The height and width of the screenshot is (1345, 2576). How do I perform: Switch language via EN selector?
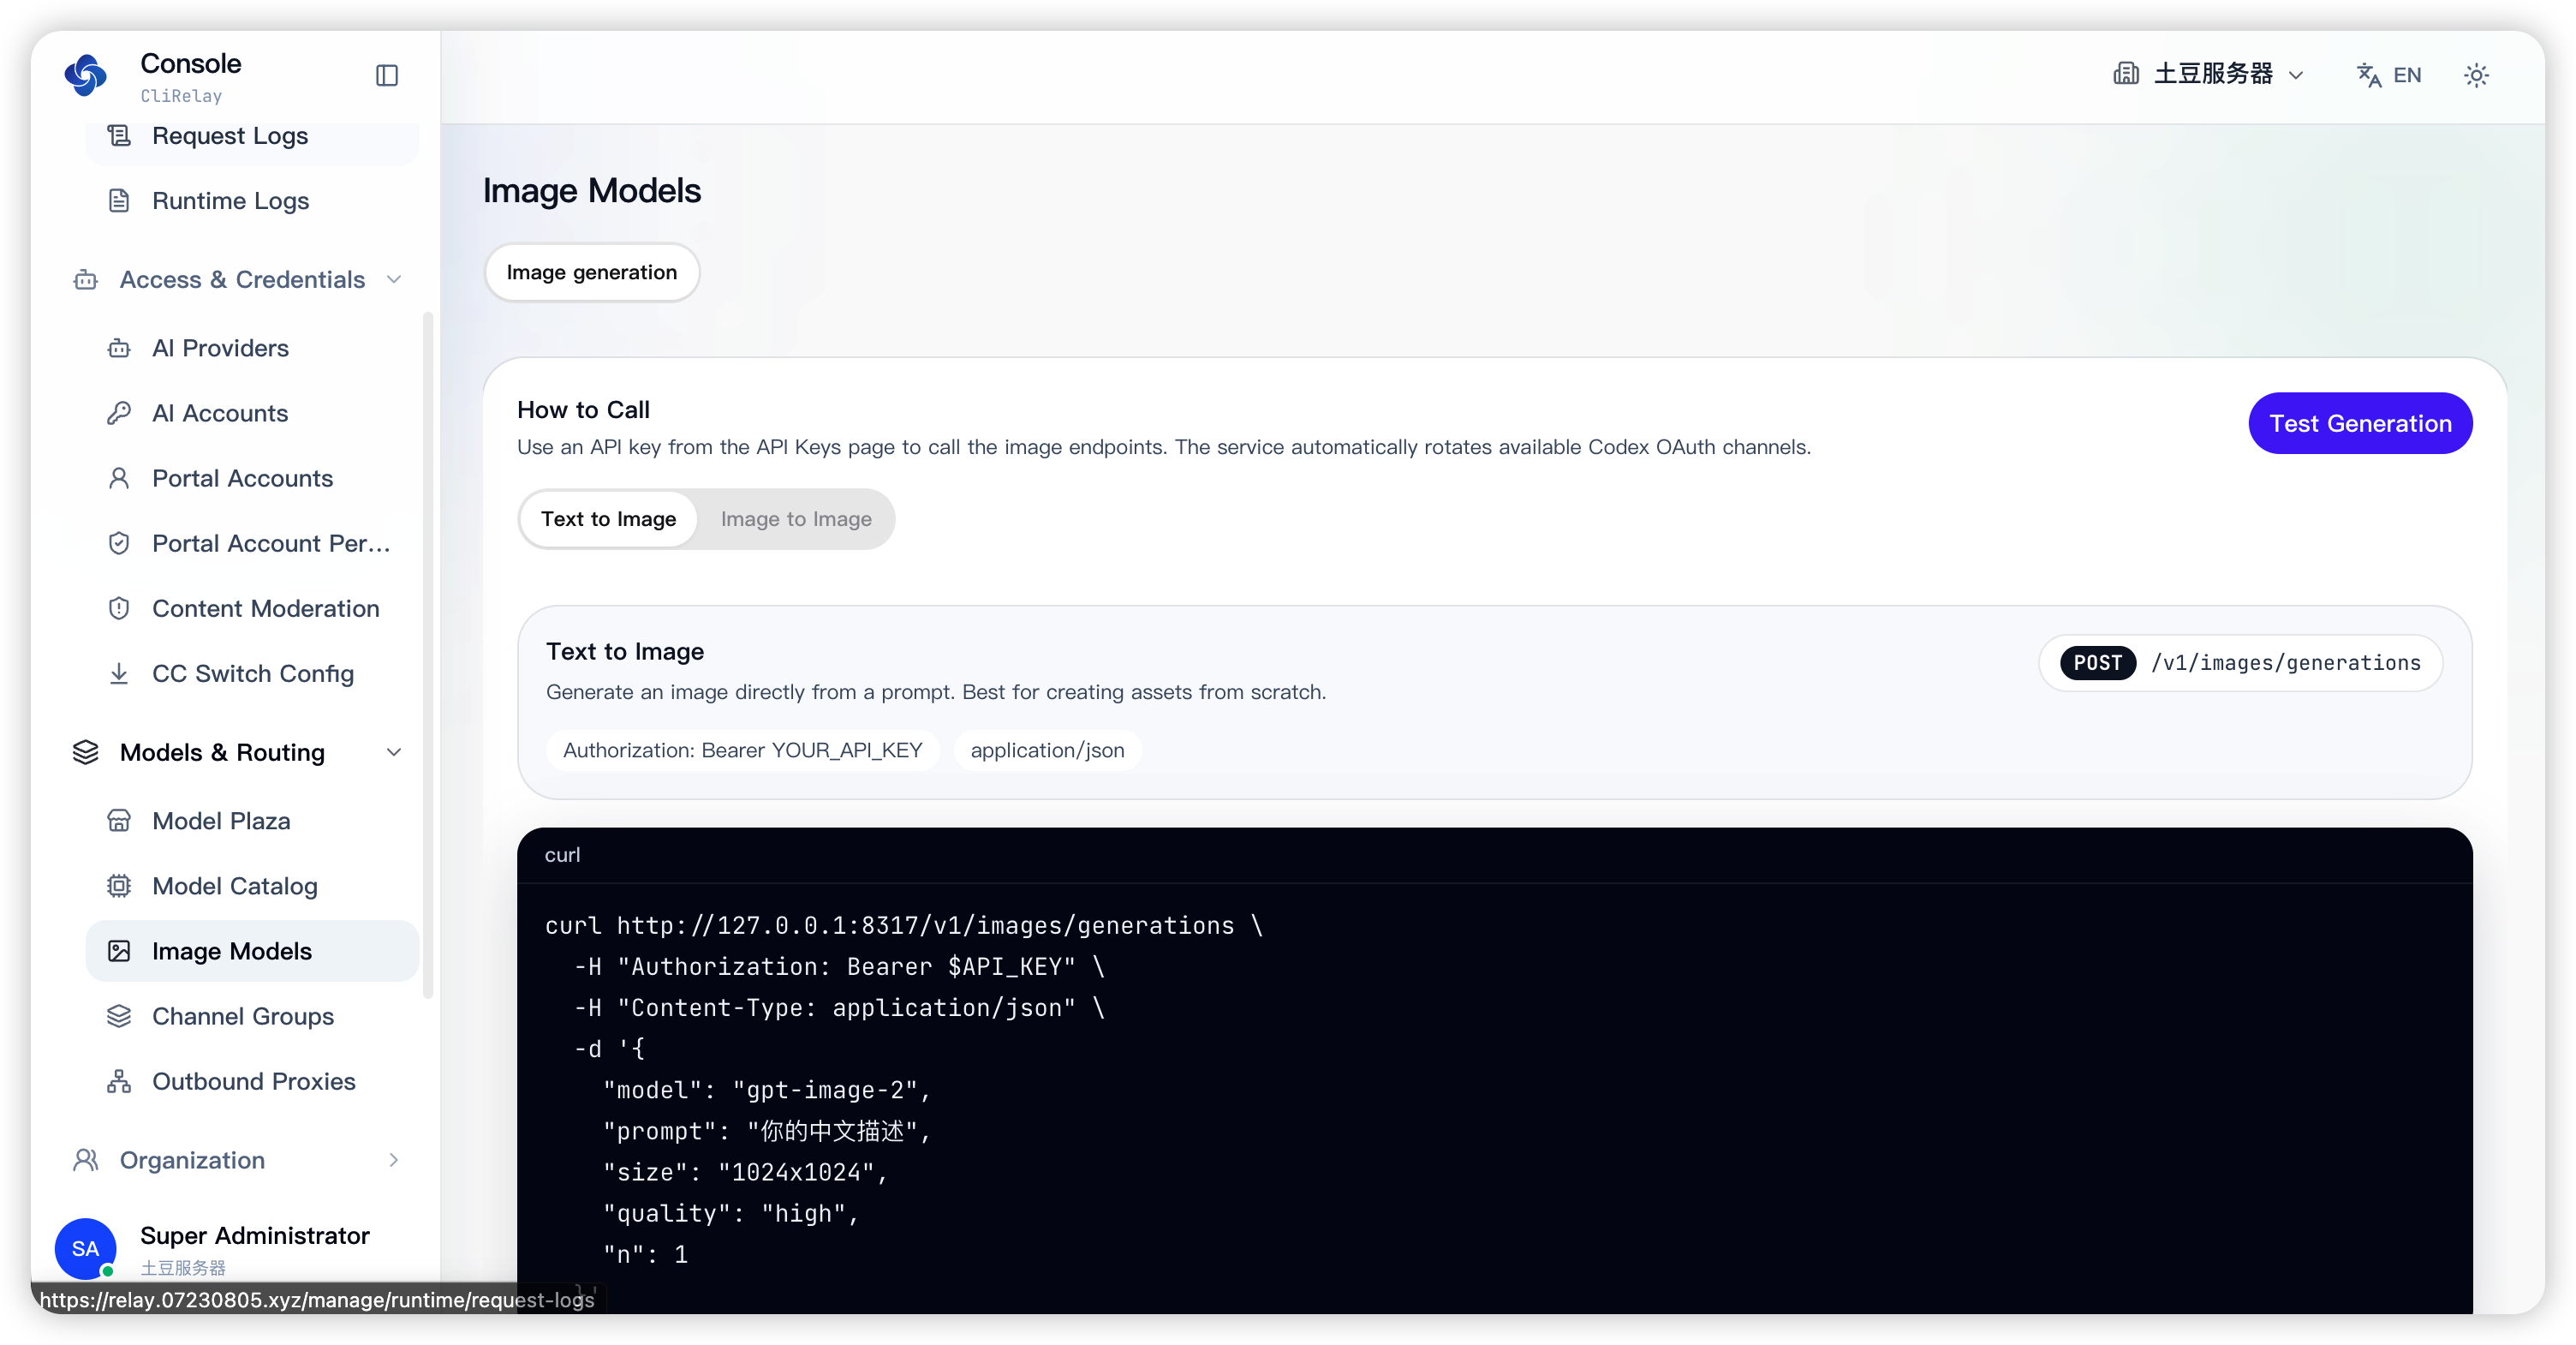(x=2389, y=75)
